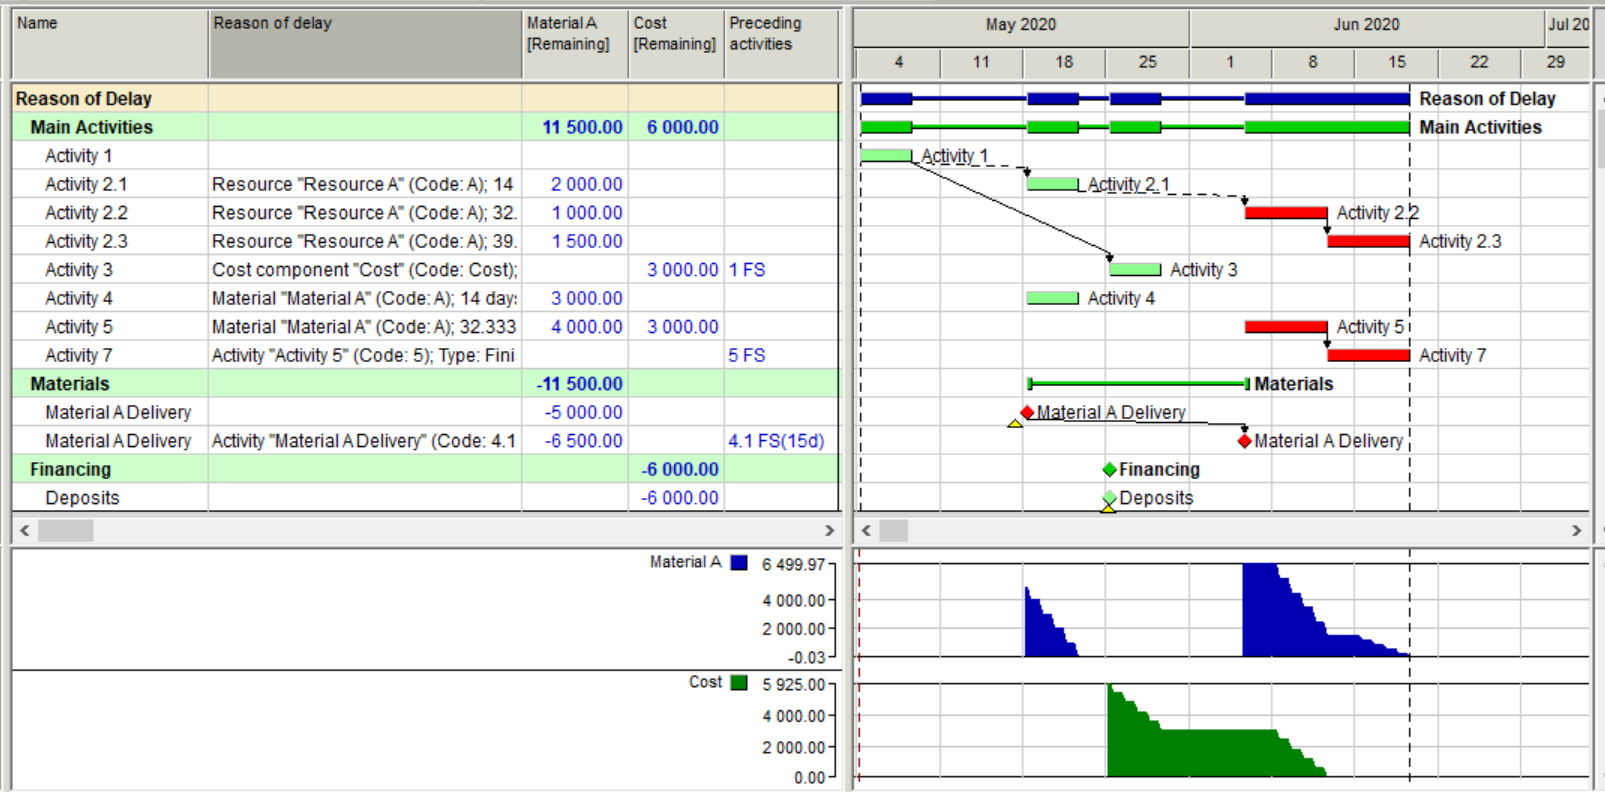The image size is (1605, 792).
Task: Click the red Activity 5 Gantt bar
Action: [1286, 327]
